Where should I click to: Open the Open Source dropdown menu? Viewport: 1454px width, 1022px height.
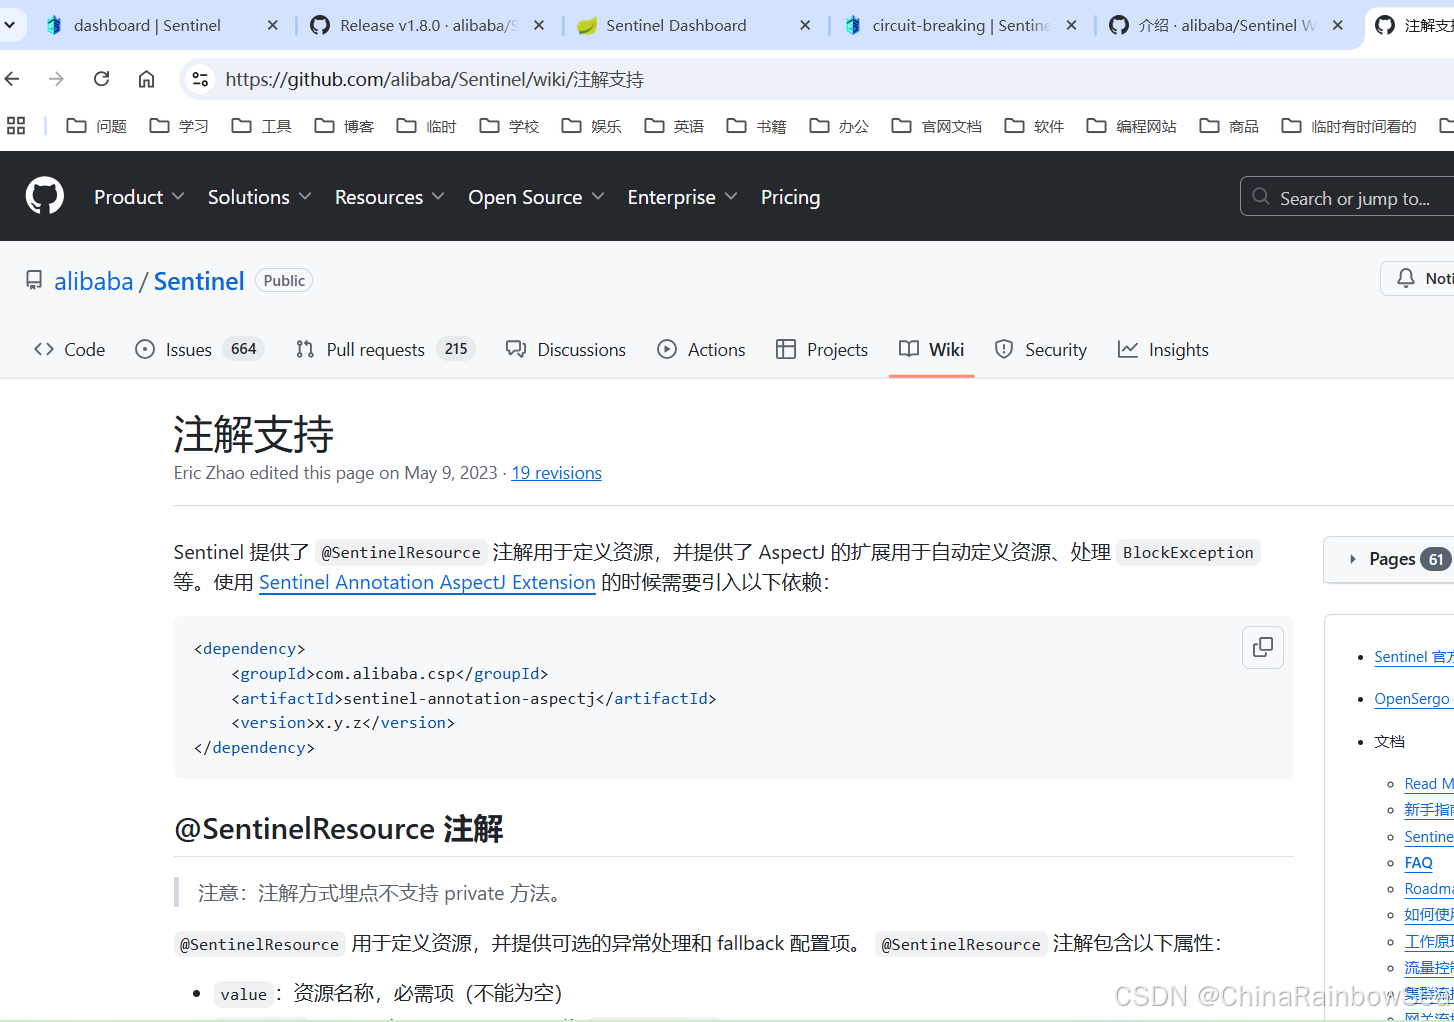[x=535, y=197]
